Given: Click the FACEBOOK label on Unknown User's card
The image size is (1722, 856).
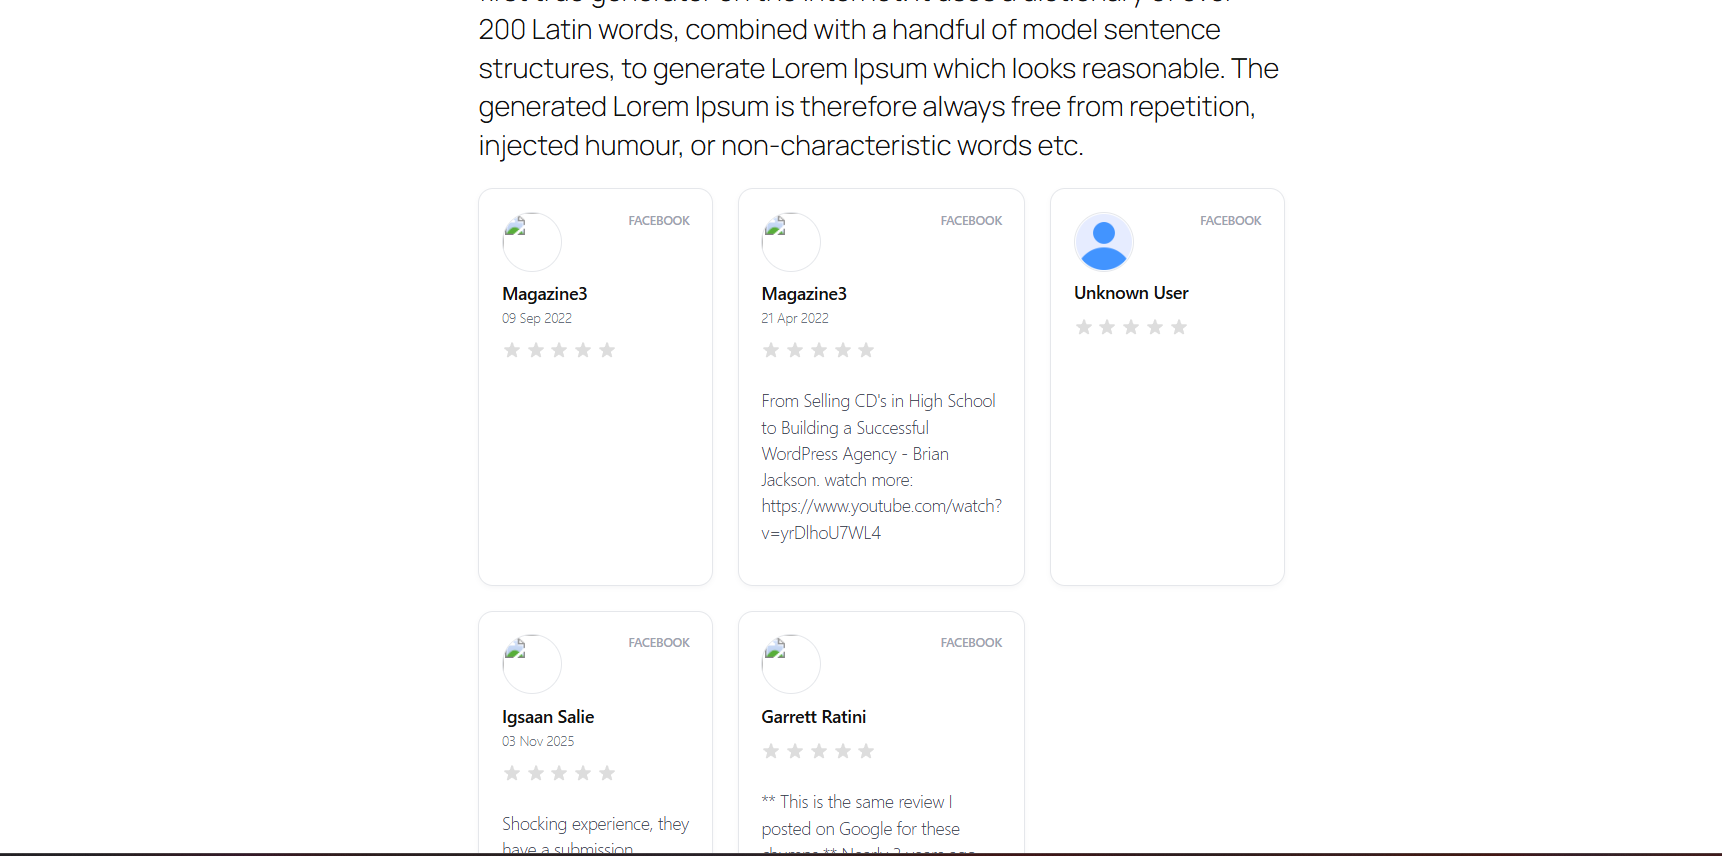Looking at the screenshot, I should (1230, 221).
